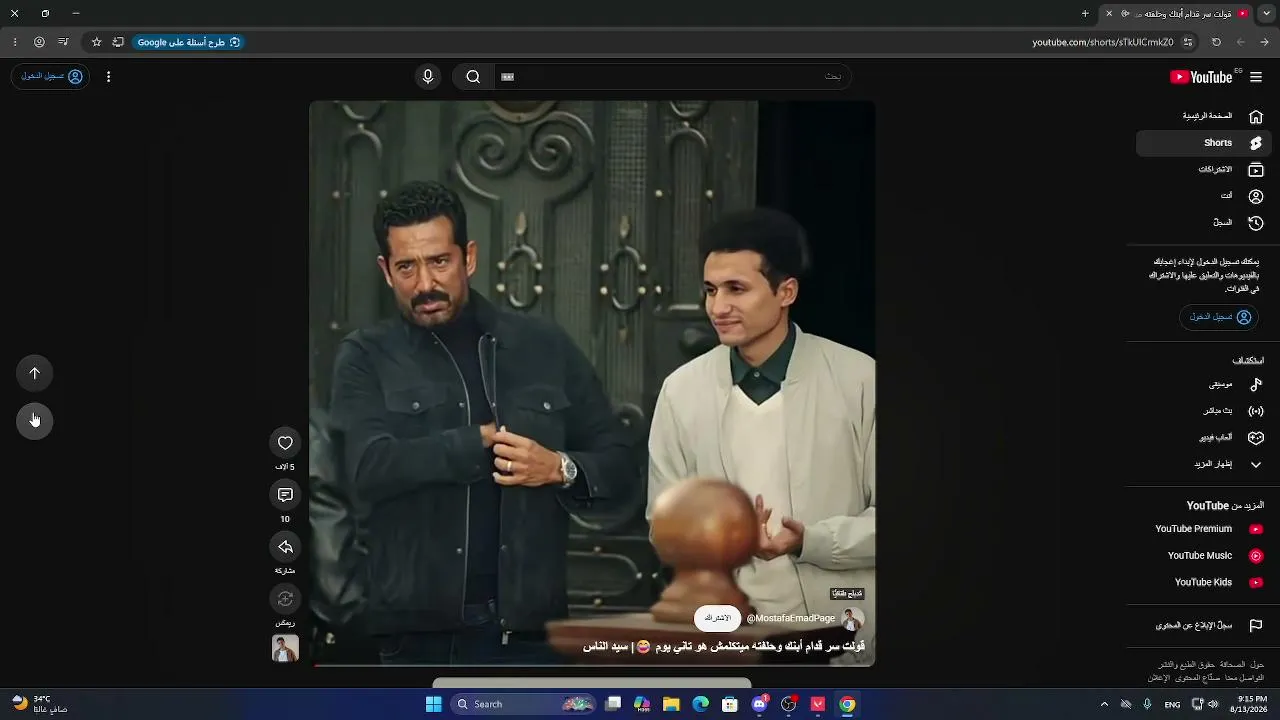The width and height of the screenshot is (1280, 720).
Task: Open YouTube Music link
Action: point(1202,556)
